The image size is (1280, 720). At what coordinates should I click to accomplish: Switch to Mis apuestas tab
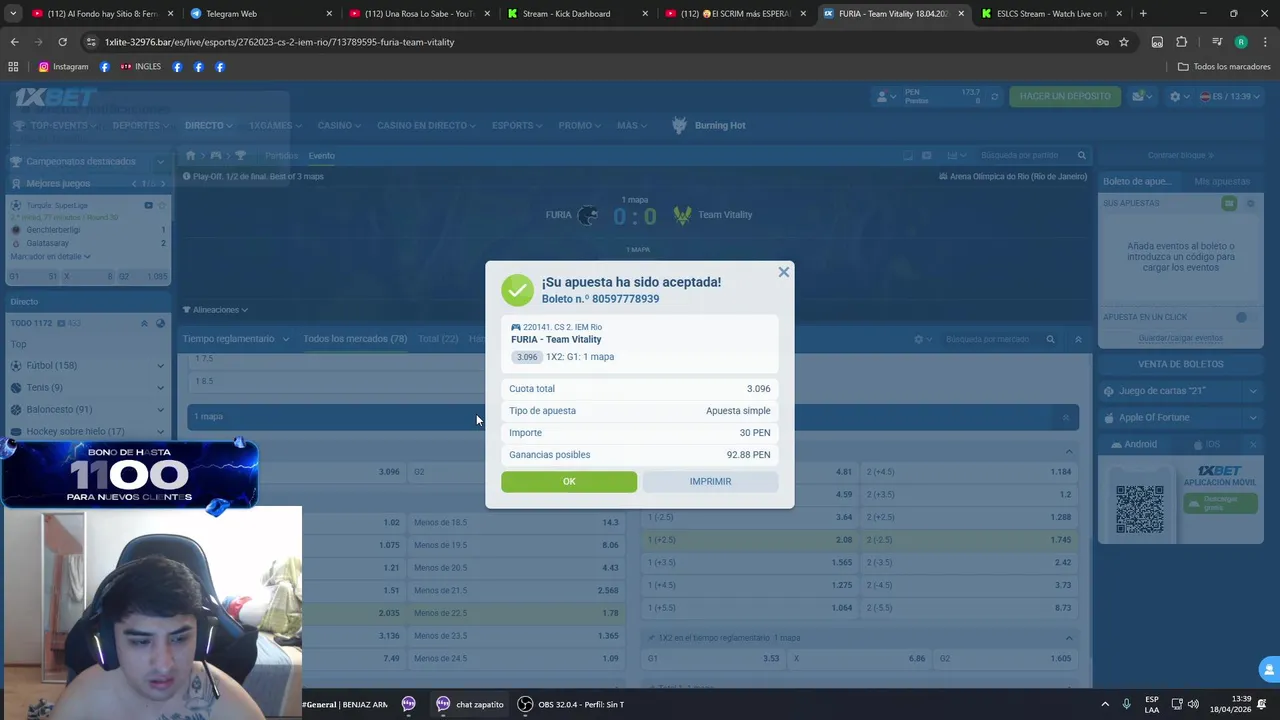click(1222, 181)
